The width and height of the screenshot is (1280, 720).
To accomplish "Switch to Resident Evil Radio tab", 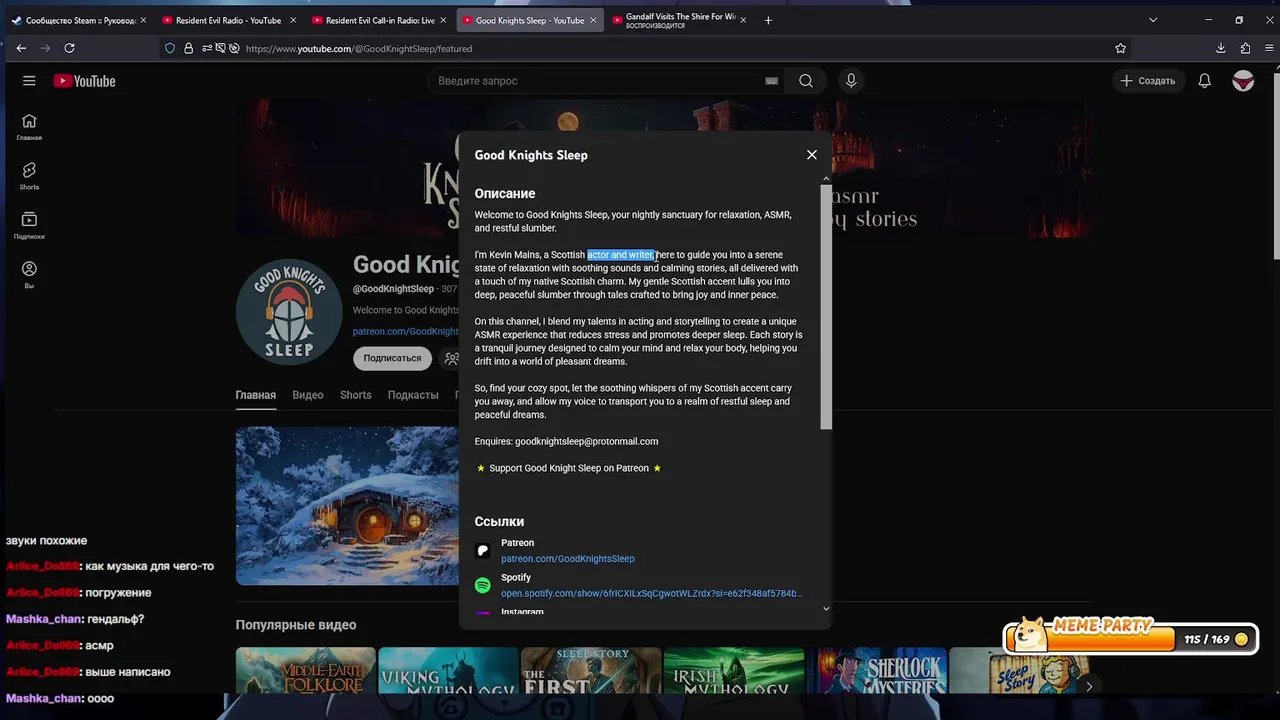I will point(228,20).
